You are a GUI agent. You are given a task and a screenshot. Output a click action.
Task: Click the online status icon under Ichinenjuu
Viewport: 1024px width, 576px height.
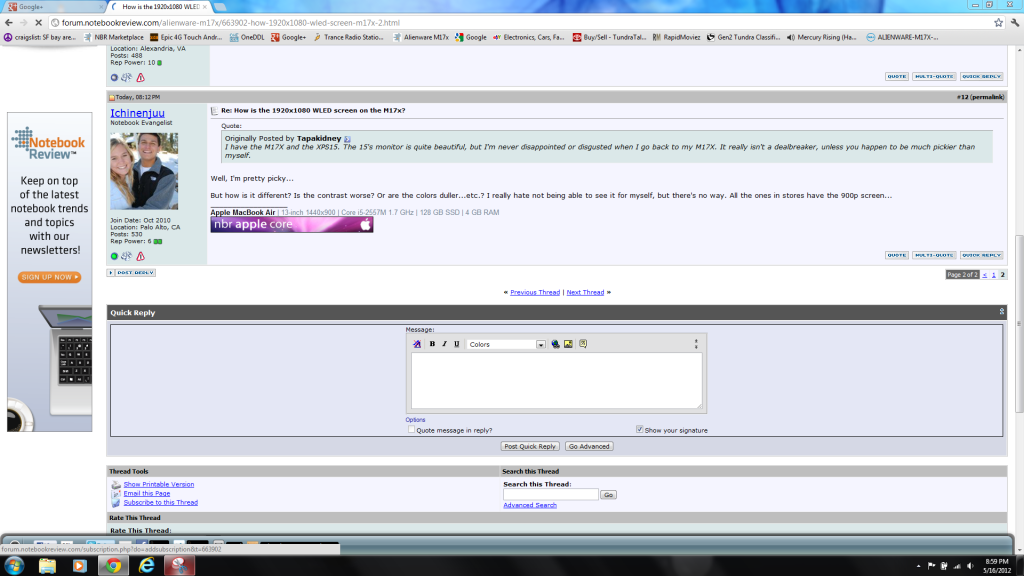114,257
